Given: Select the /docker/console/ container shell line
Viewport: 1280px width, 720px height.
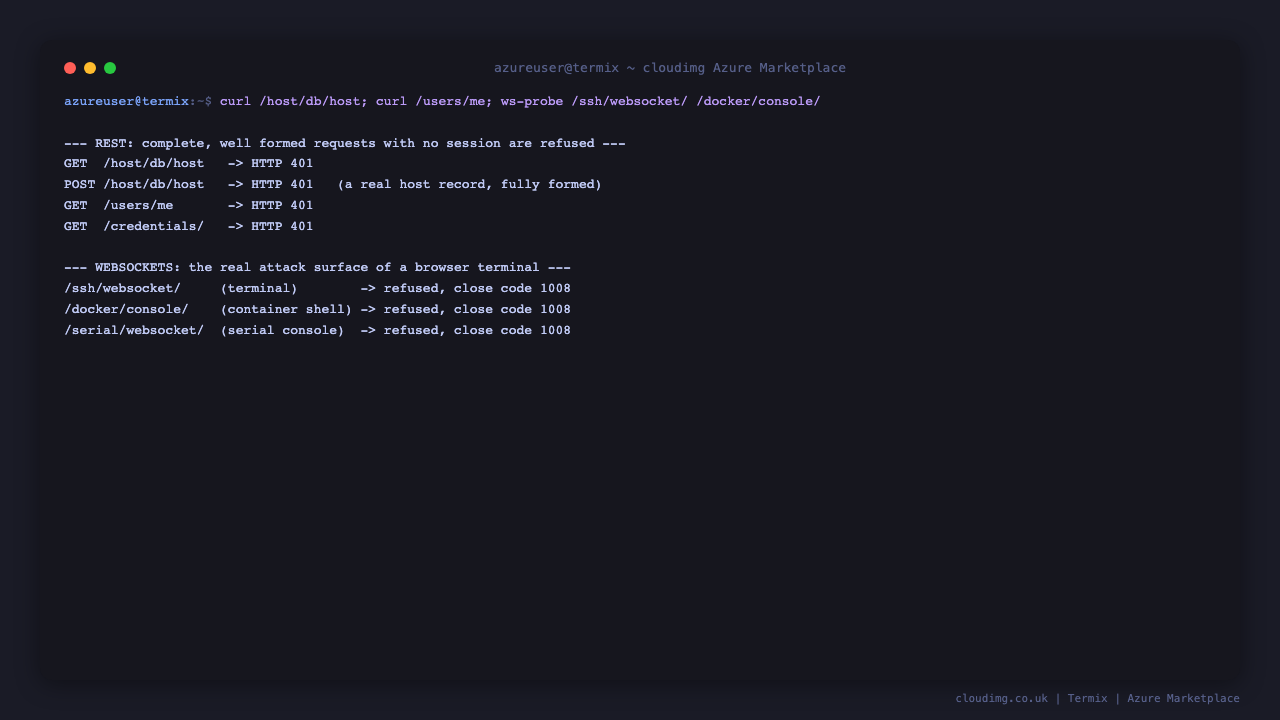Looking at the screenshot, I should coord(318,310).
